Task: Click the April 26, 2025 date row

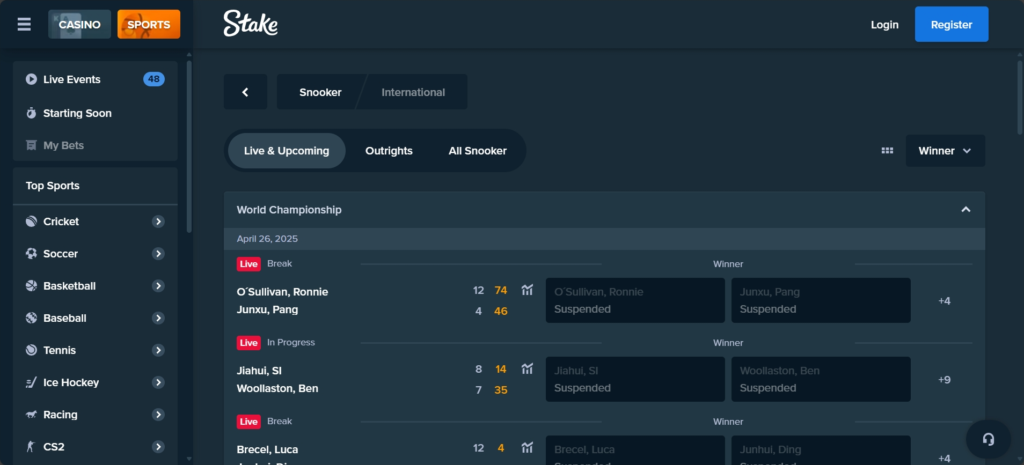Action: tap(604, 239)
